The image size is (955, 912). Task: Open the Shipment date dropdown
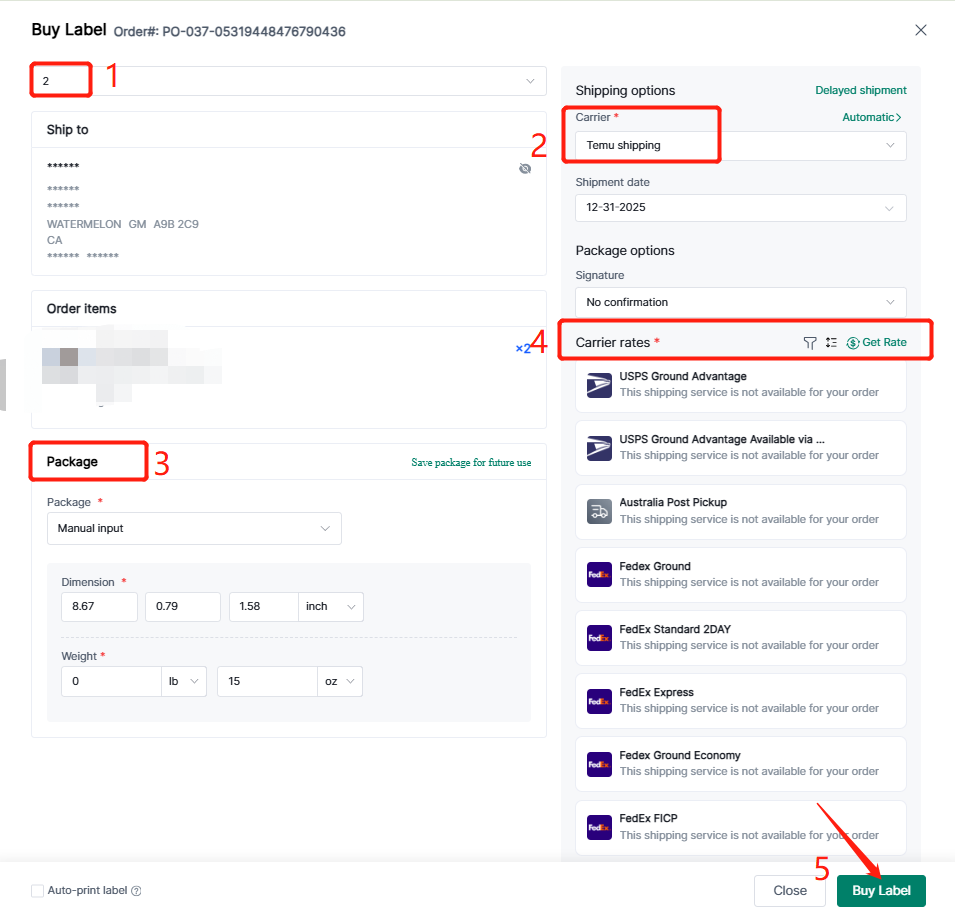click(740, 208)
